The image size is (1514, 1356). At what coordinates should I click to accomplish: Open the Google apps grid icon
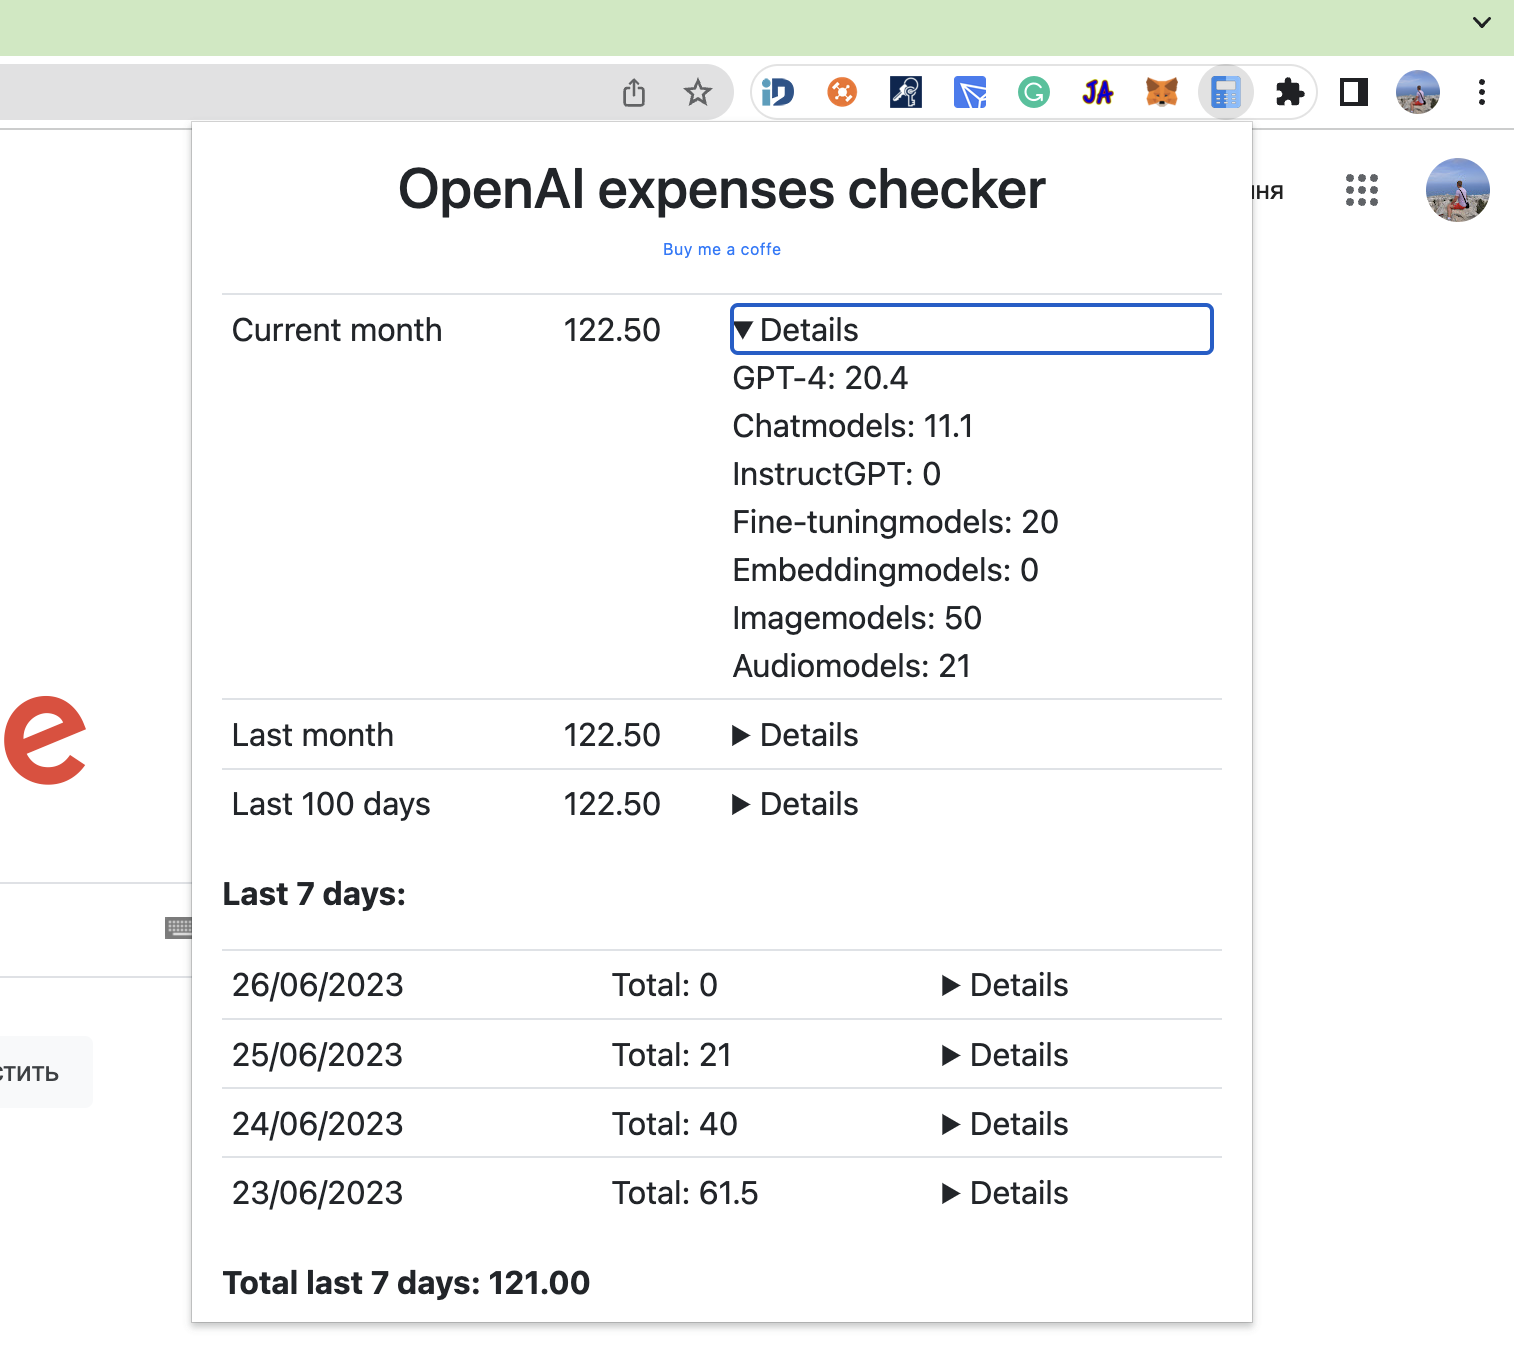click(x=1362, y=190)
